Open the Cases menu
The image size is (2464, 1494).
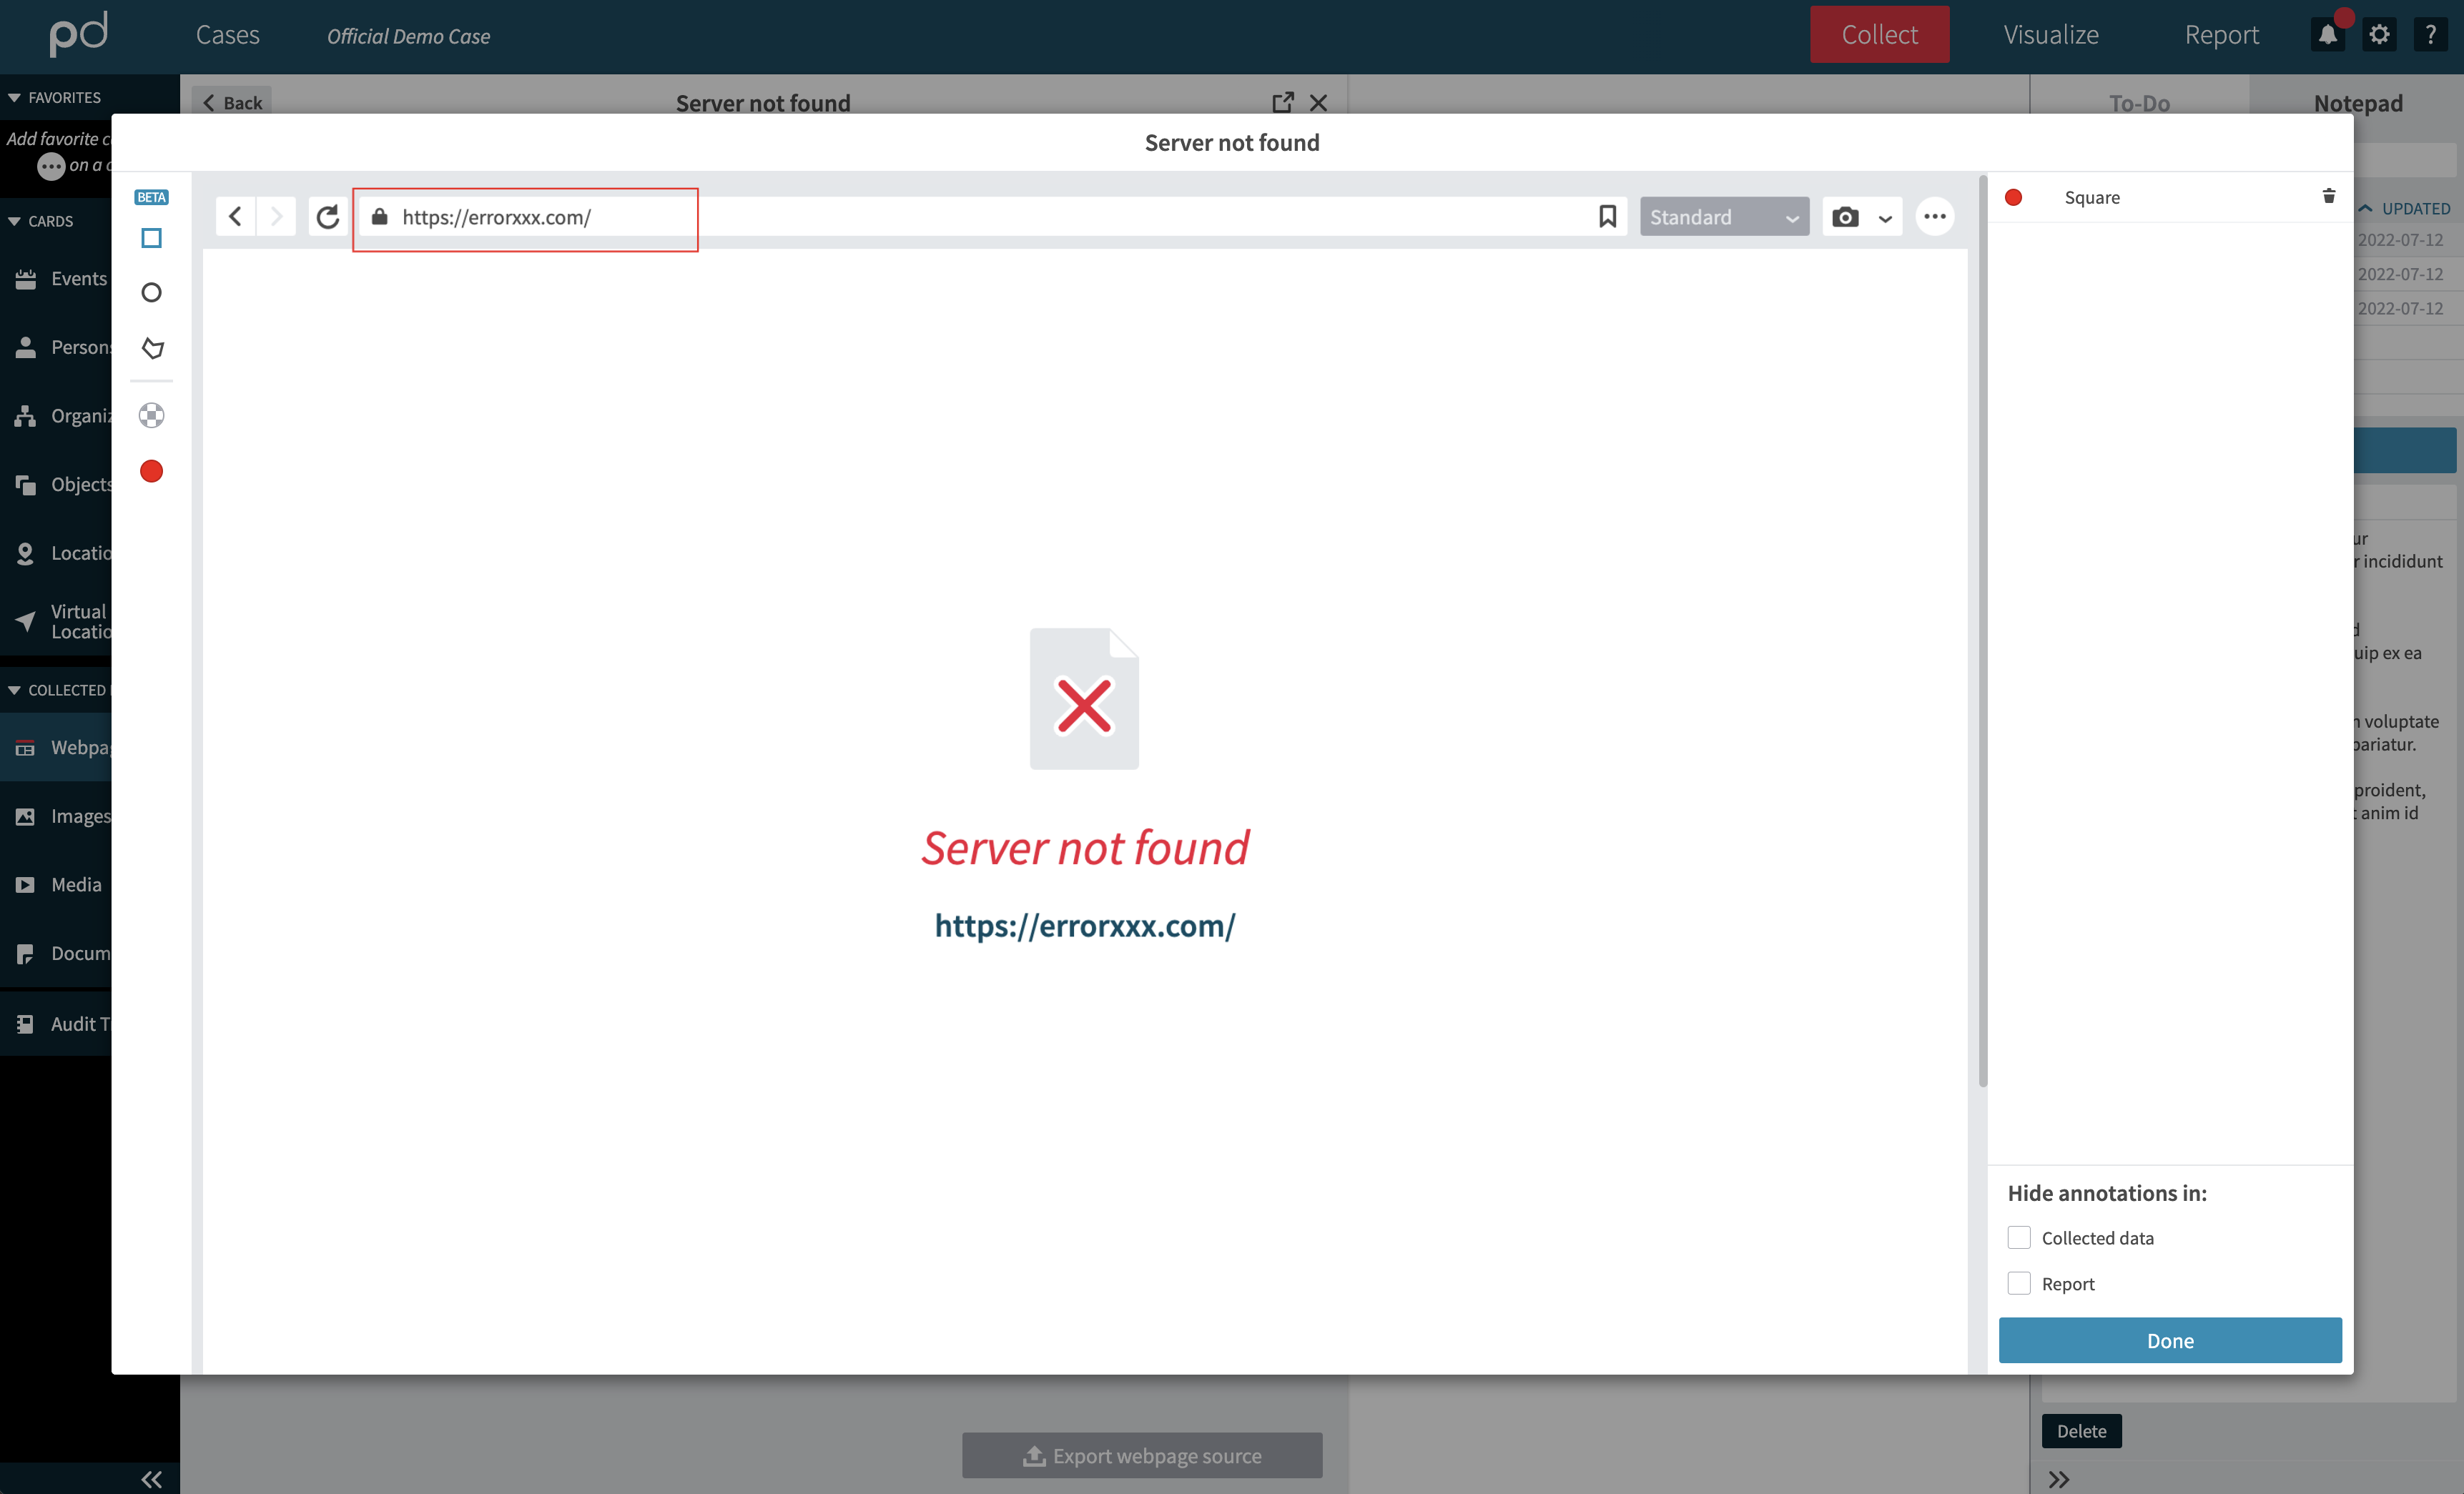point(227,35)
